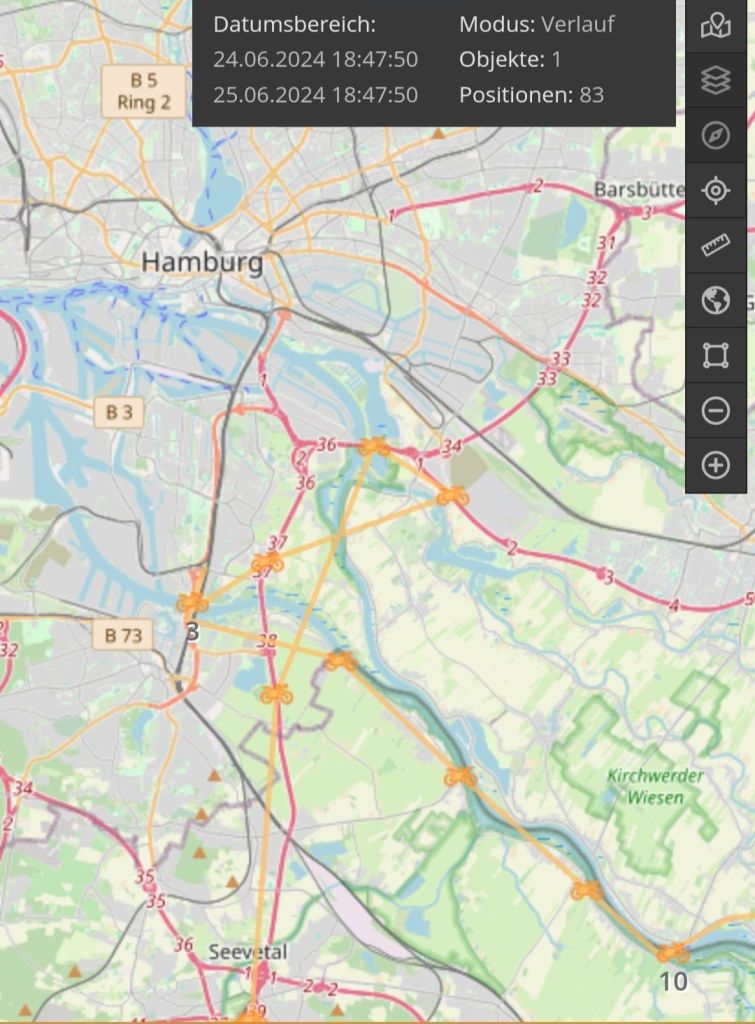Select bike marker numbered 10
This screenshot has width=755, height=1024.
pyautogui.click(x=672, y=953)
